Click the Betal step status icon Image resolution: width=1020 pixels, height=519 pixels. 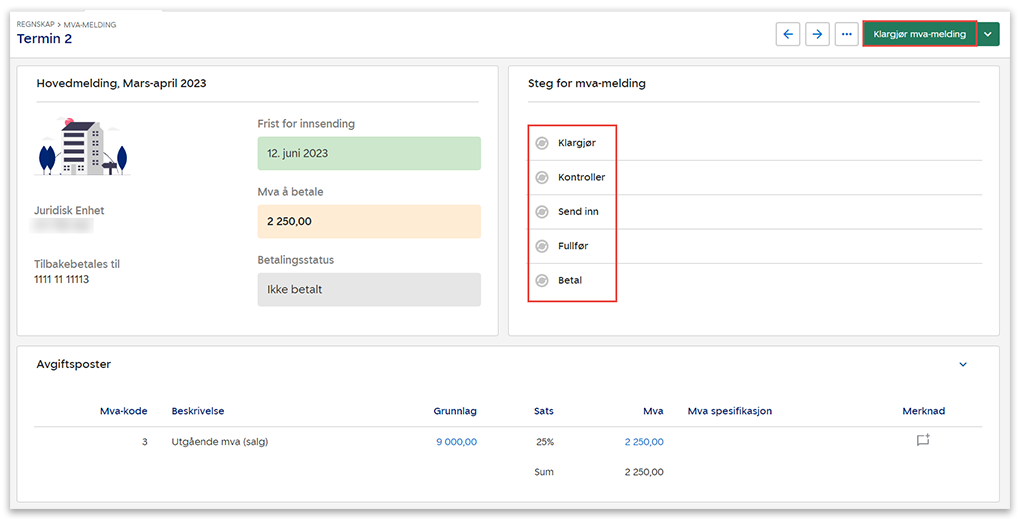tap(542, 280)
